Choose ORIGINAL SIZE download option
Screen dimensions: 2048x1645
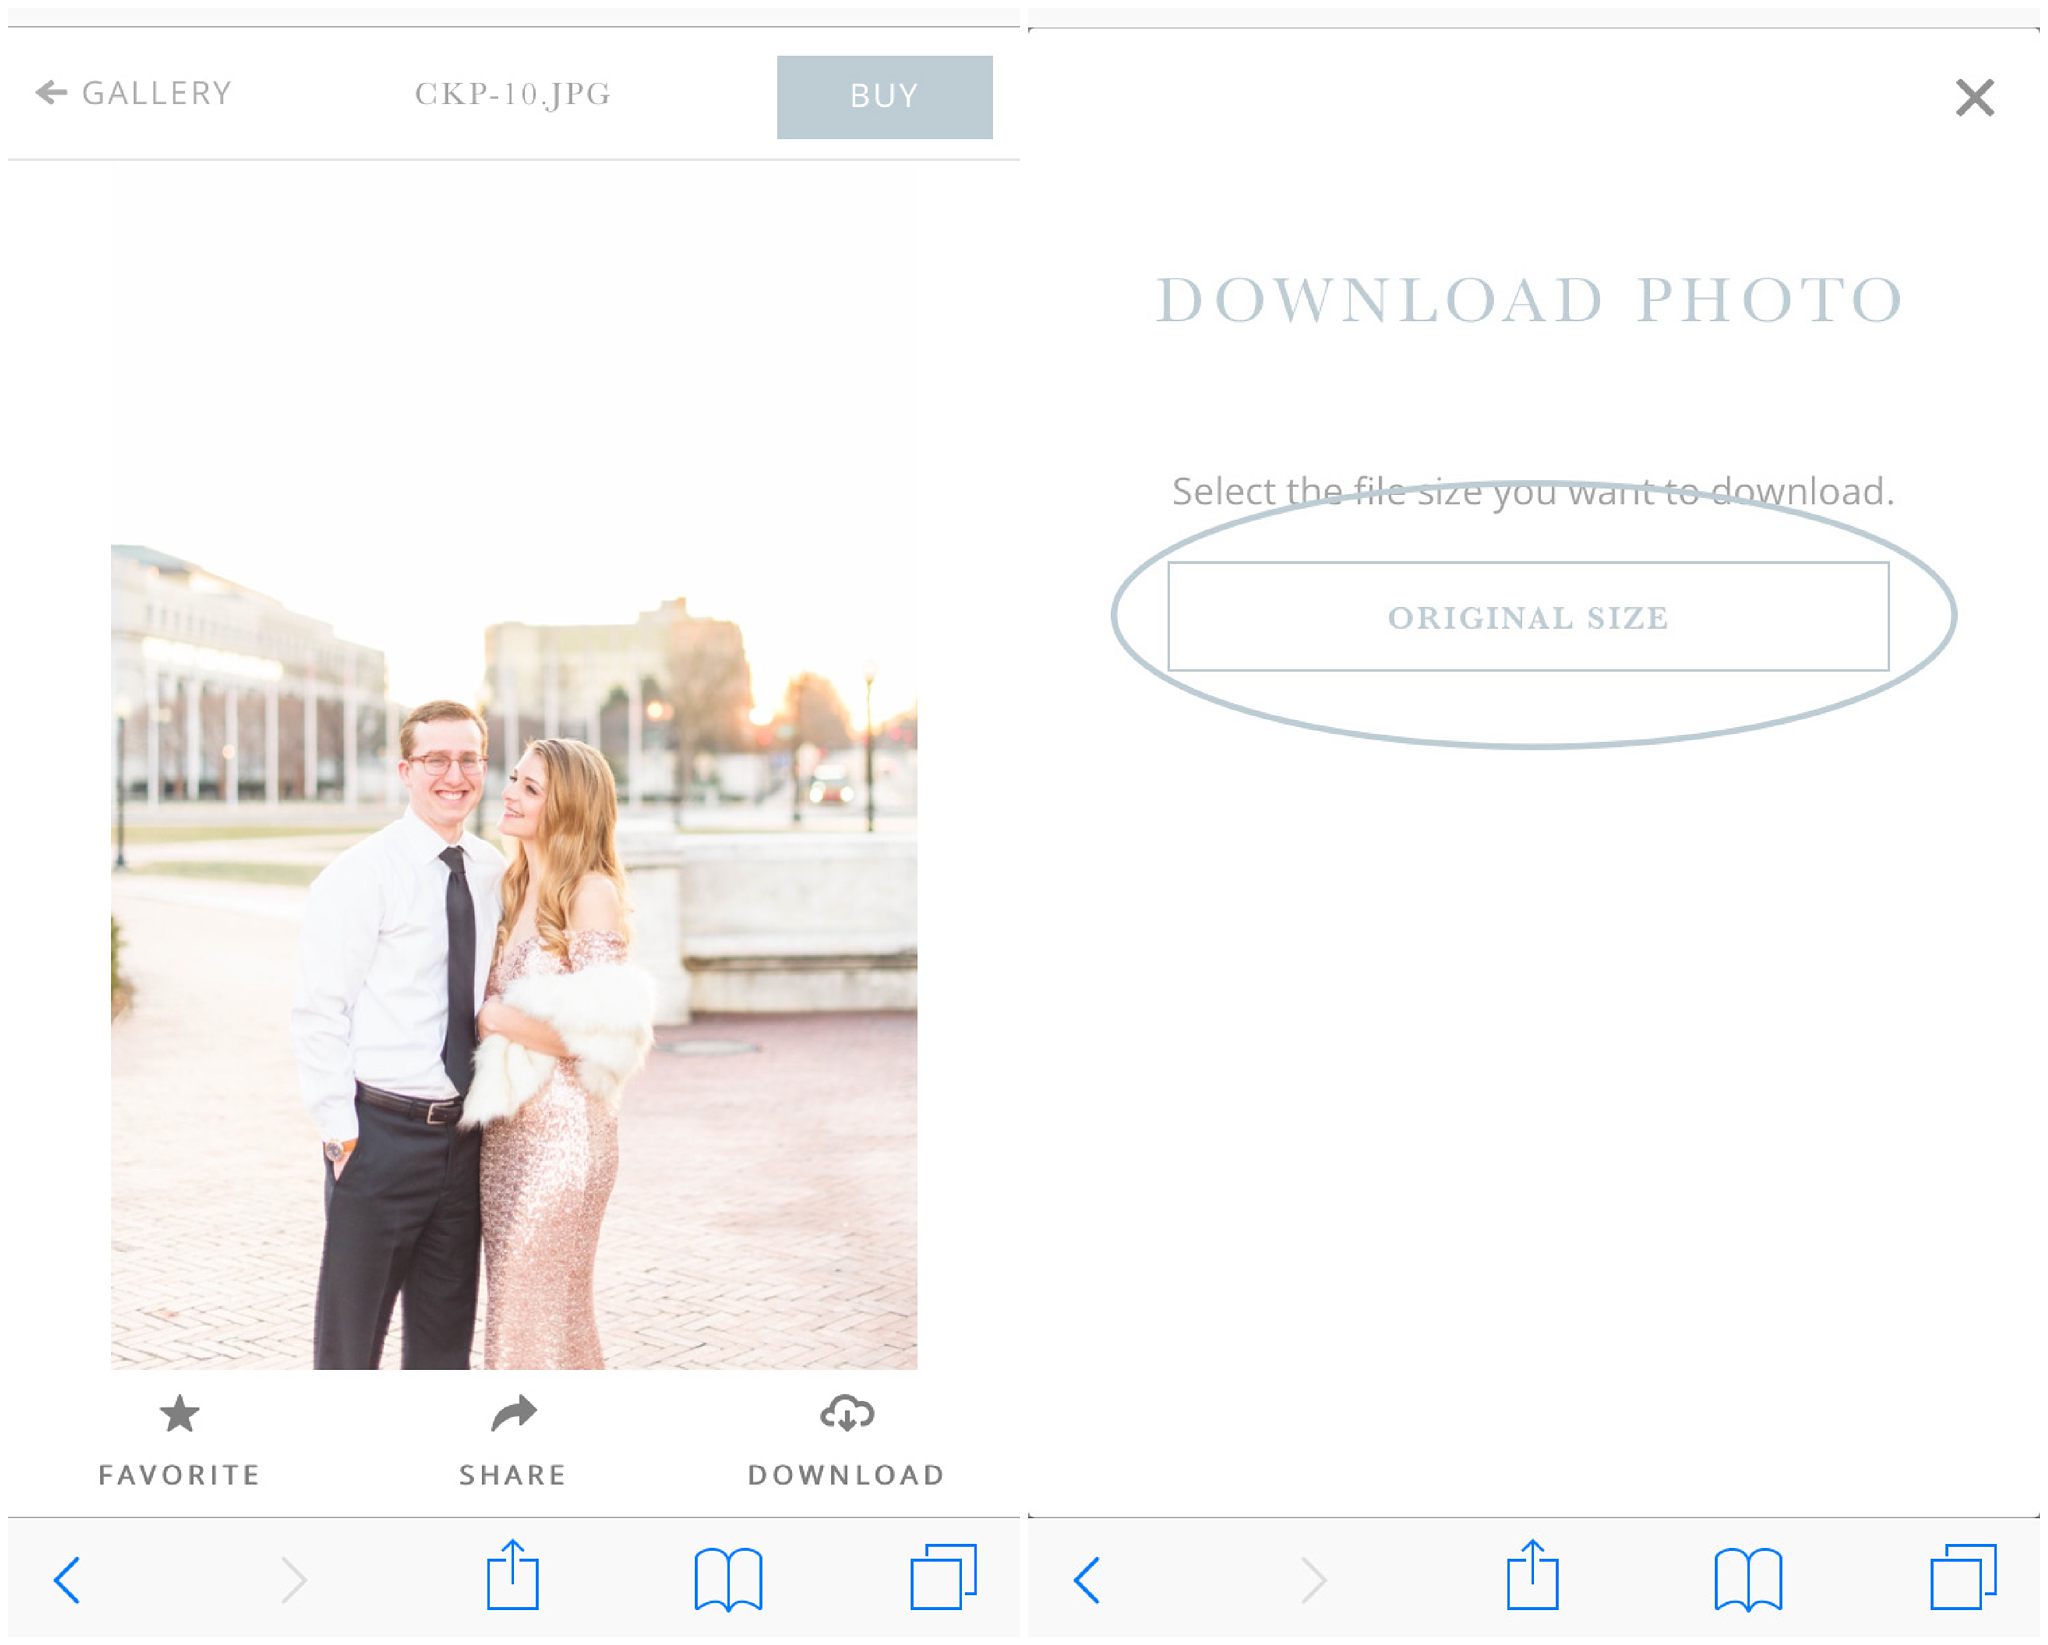click(x=1528, y=616)
